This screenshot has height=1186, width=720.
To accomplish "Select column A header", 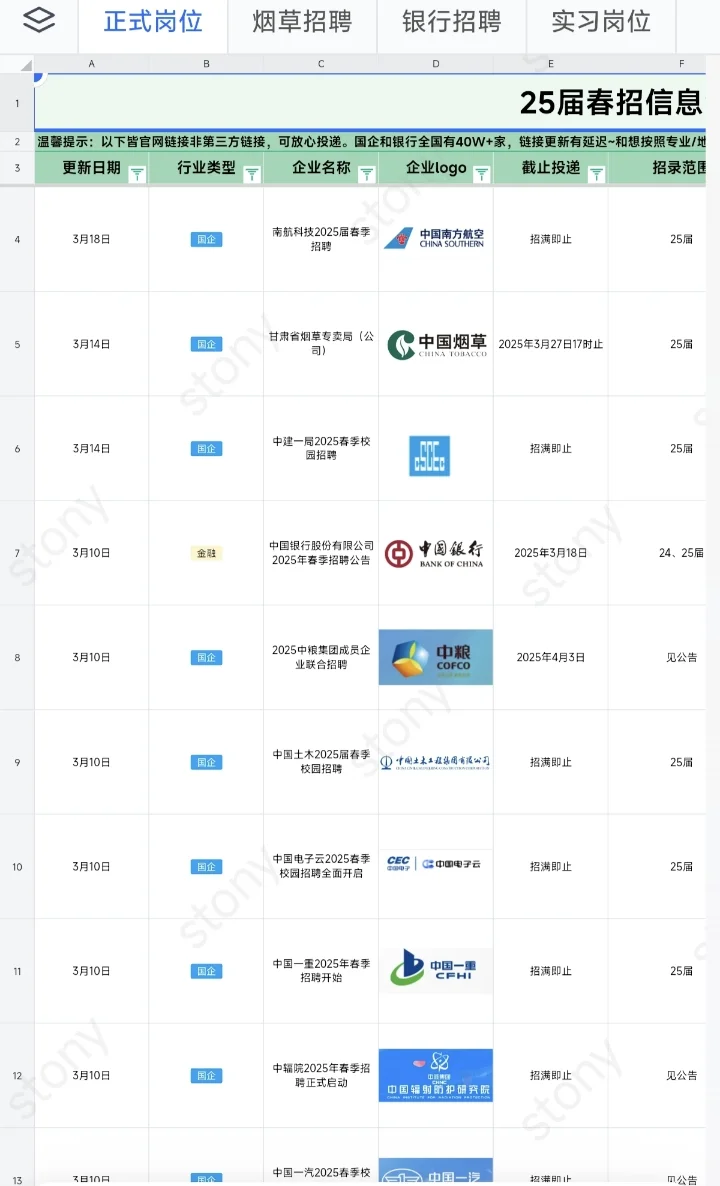I will click(92, 64).
